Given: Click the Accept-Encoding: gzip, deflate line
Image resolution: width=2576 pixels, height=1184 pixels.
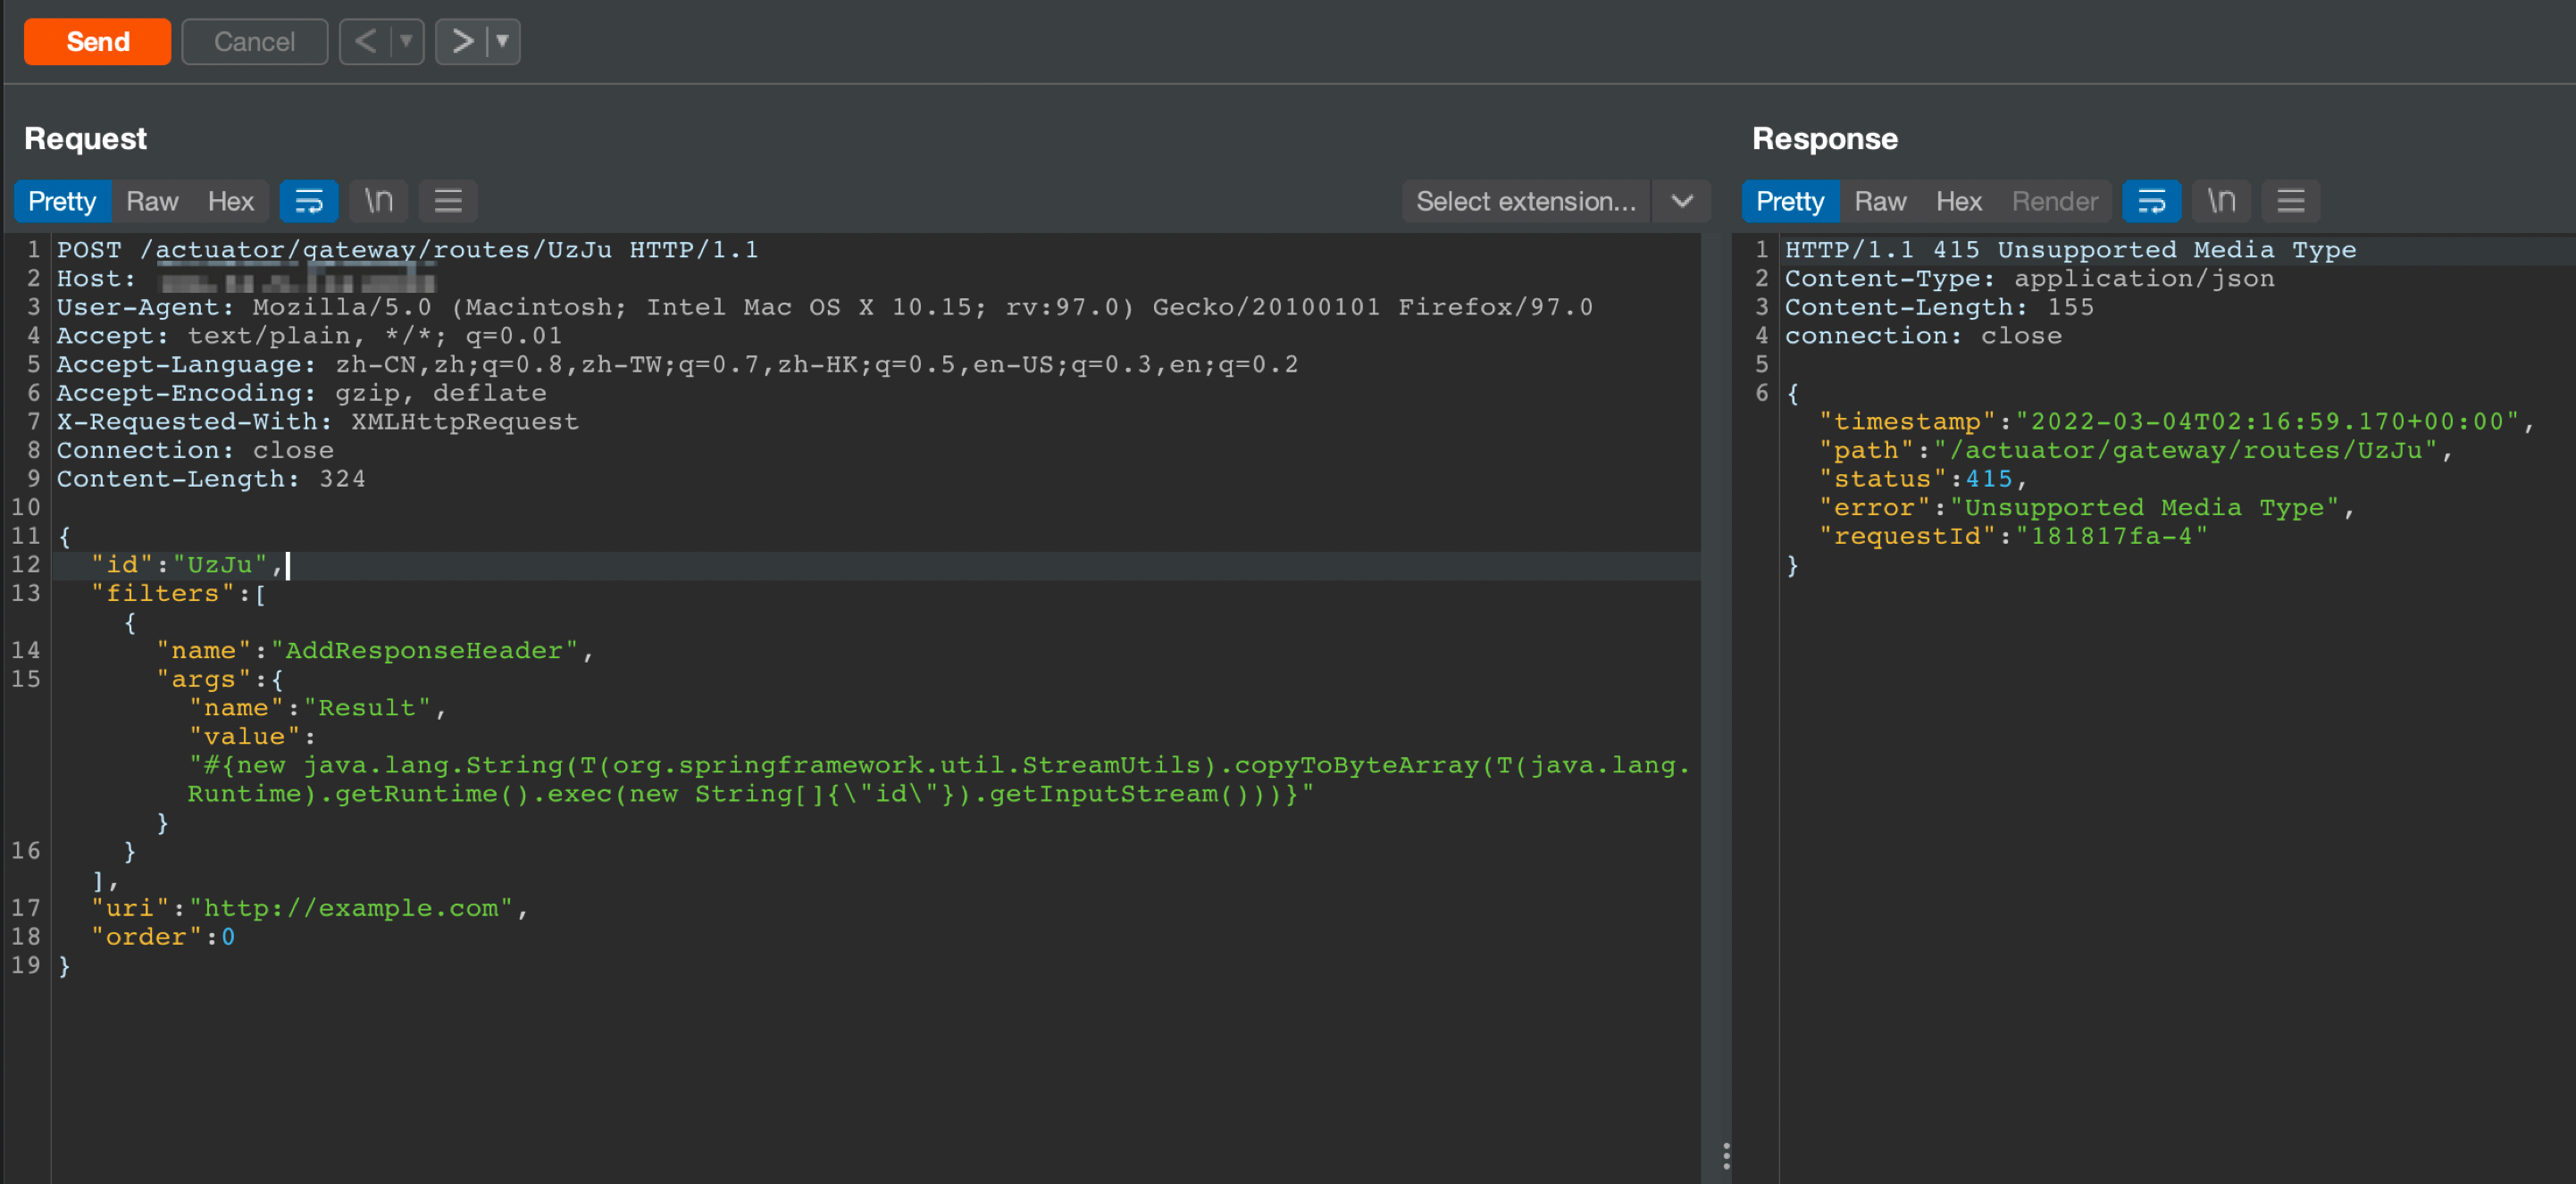Looking at the screenshot, I should (x=301, y=393).
